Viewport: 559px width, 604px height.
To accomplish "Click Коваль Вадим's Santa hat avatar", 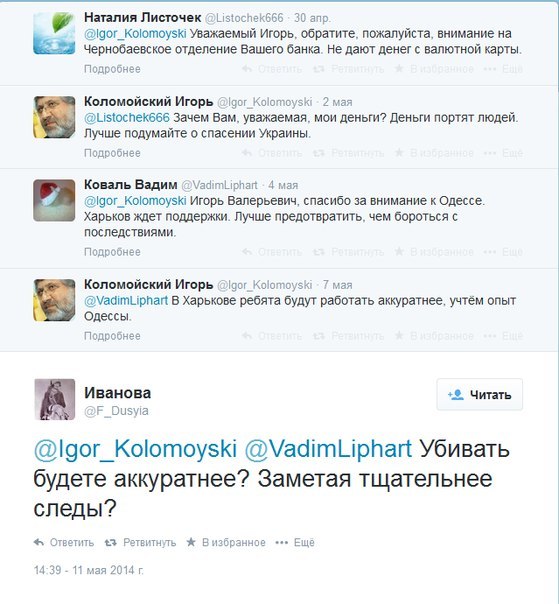I will [54, 200].
